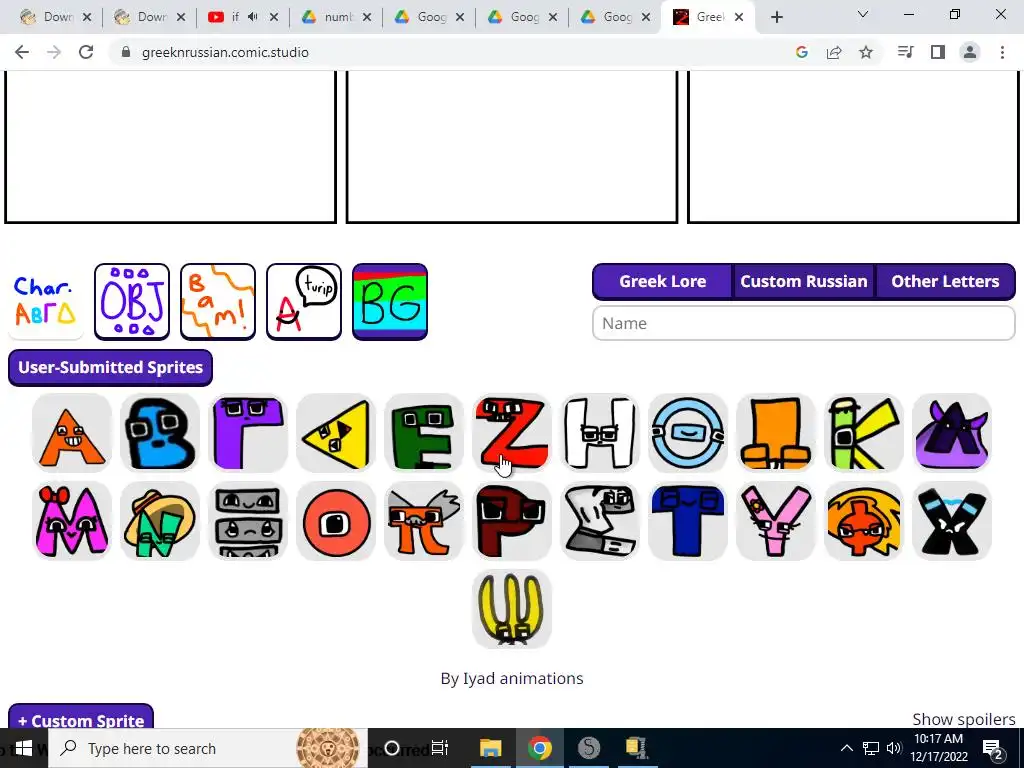This screenshot has width=1024, height=768.
Task: Click the + Custom Sprite button
Action: point(81,718)
